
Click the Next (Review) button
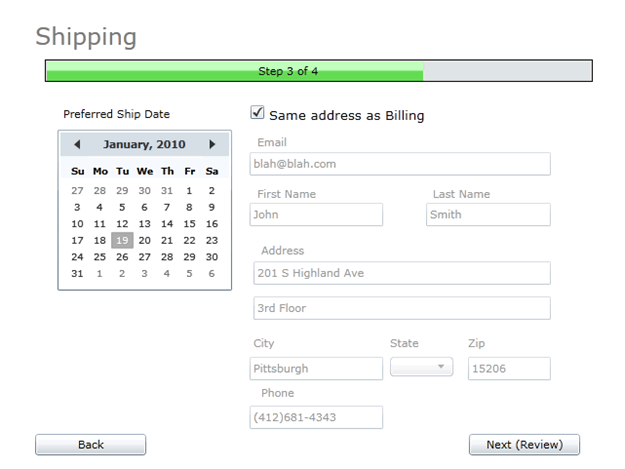[524, 445]
